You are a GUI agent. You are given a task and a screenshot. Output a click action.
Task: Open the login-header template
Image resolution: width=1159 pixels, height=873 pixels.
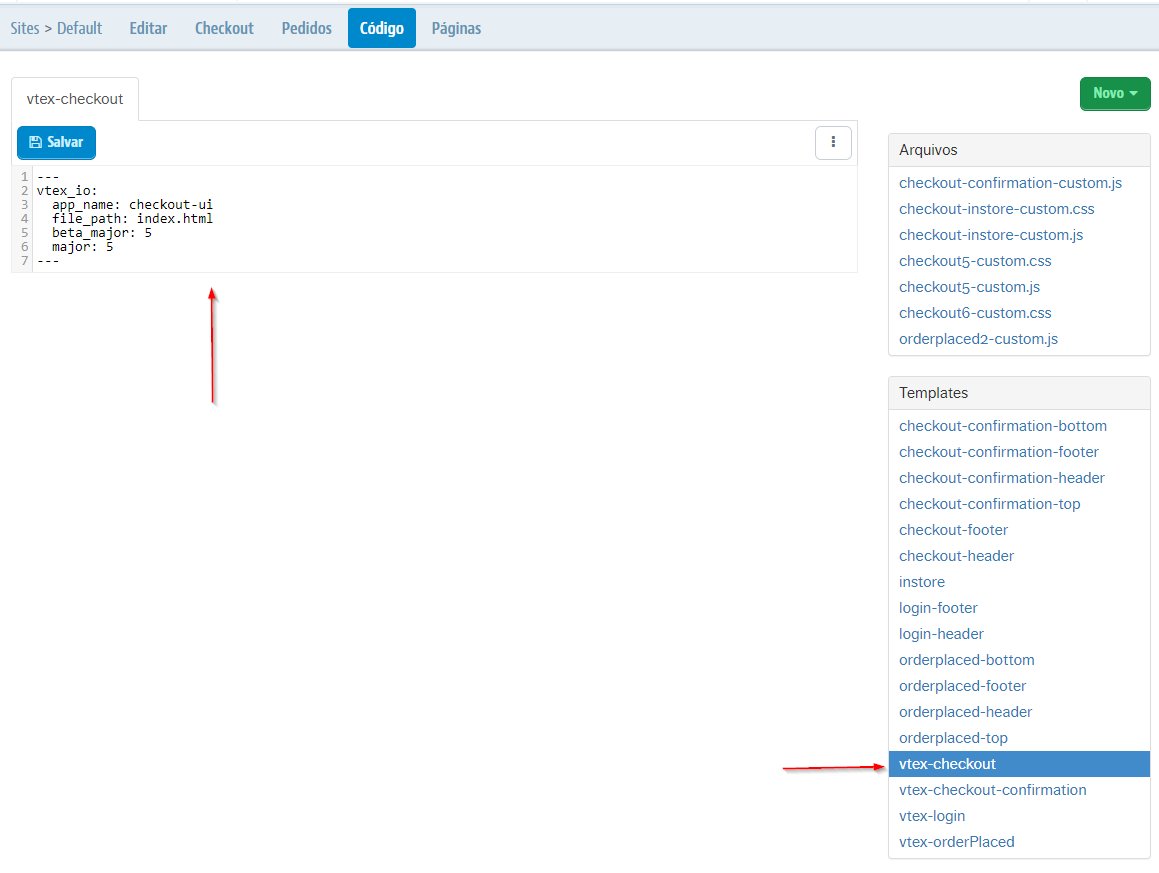[x=941, y=633]
